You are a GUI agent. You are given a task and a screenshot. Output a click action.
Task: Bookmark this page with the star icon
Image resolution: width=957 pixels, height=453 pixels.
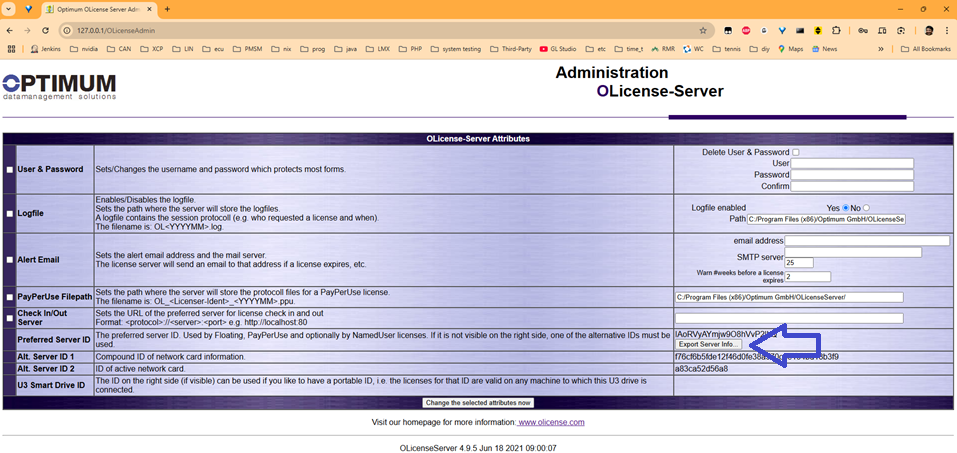point(702,30)
